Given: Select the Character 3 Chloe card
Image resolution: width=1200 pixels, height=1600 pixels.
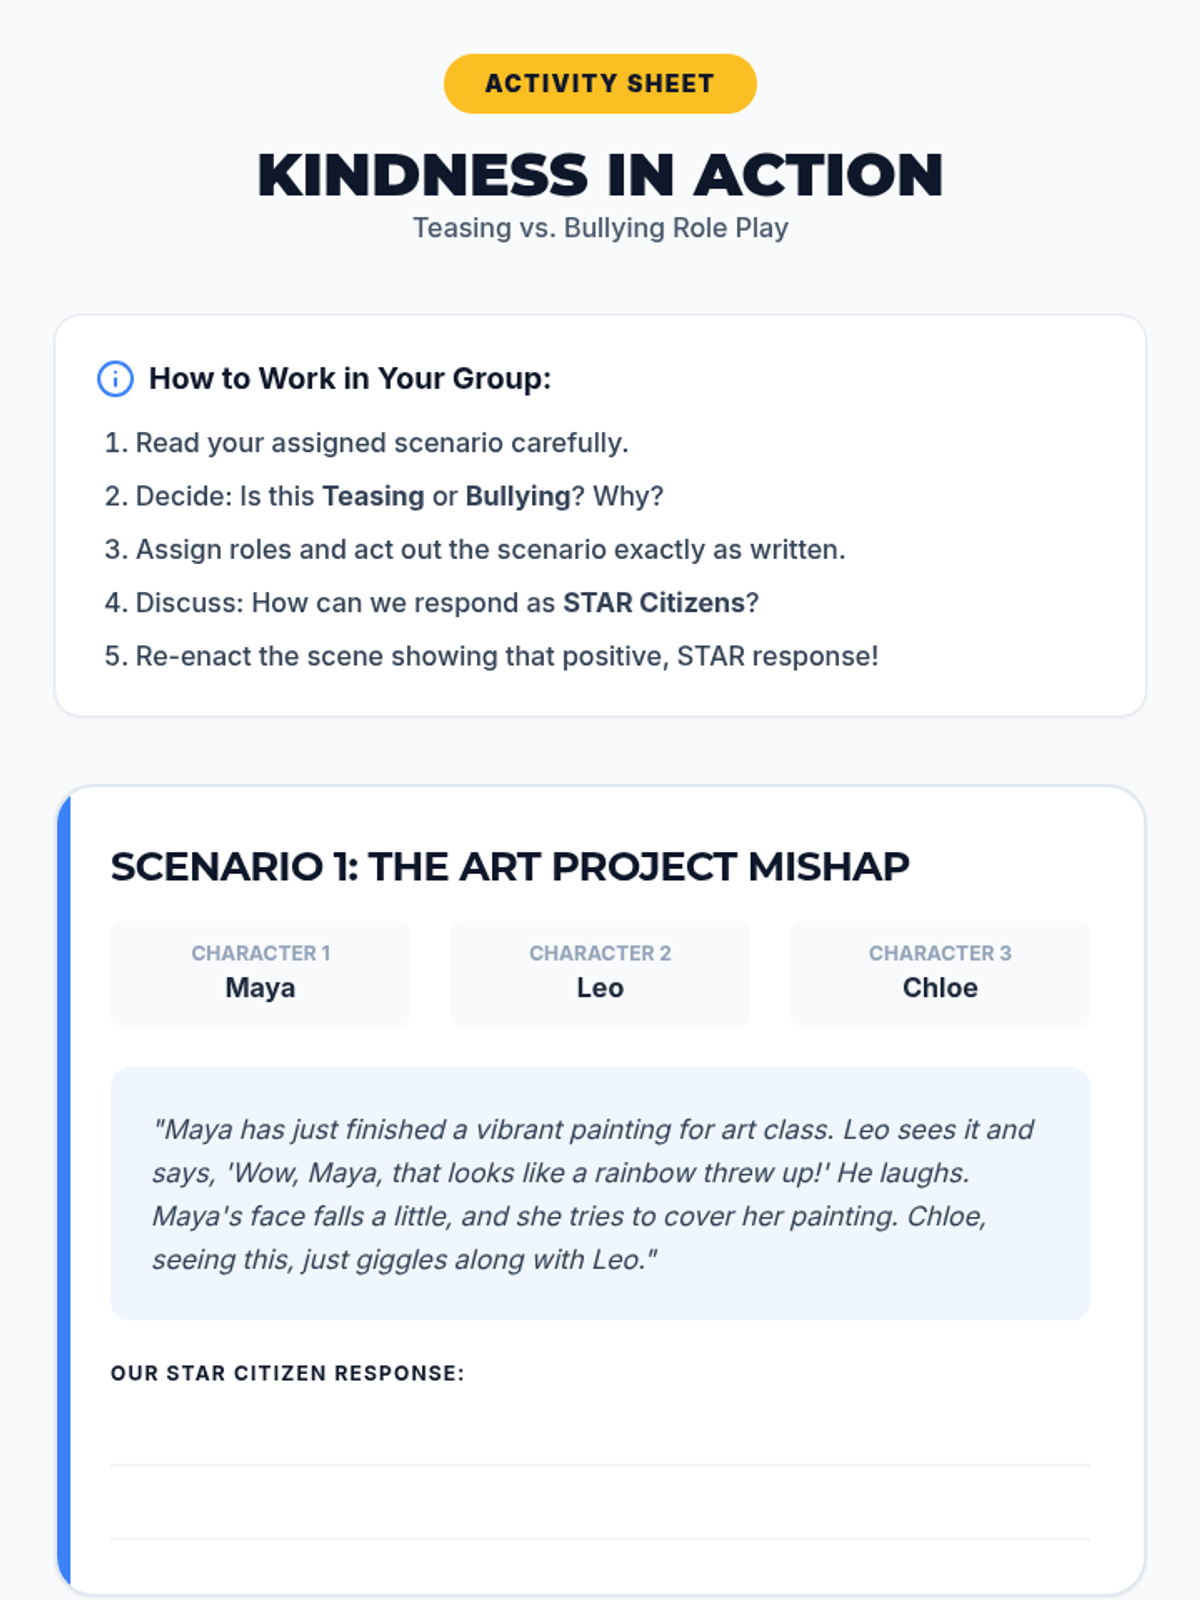Looking at the screenshot, I should [x=940, y=973].
